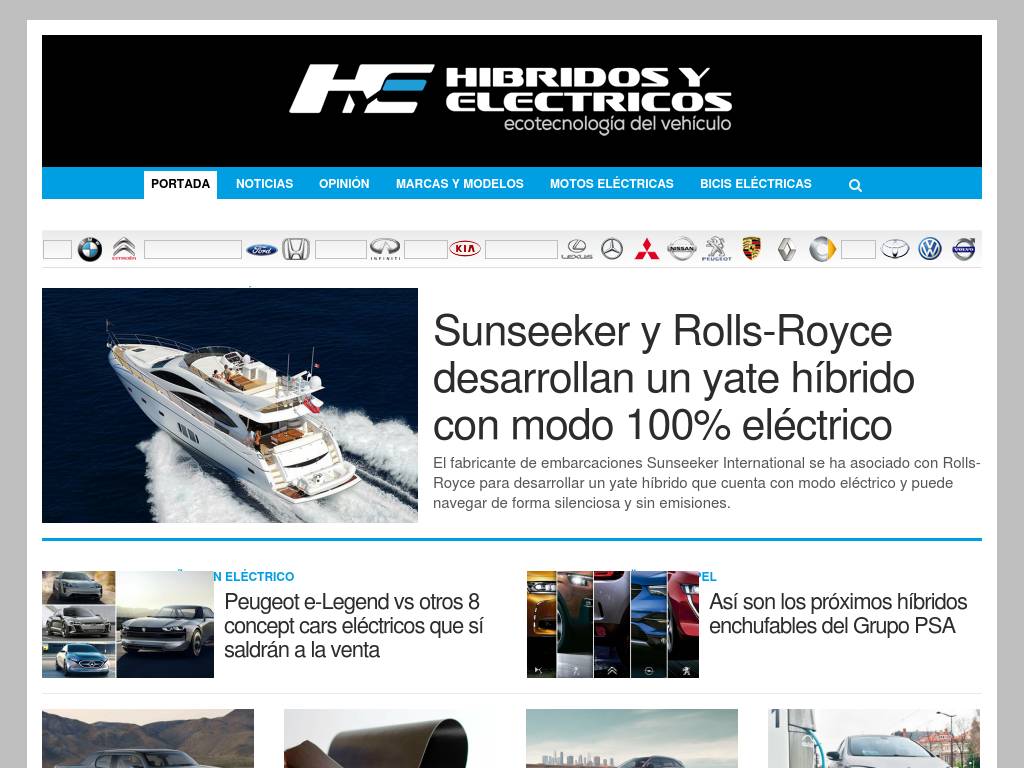Read the Sunseeker y Rolls-Royce headline article
This screenshot has height=768, width=1024.
click(x=661, y=378)
